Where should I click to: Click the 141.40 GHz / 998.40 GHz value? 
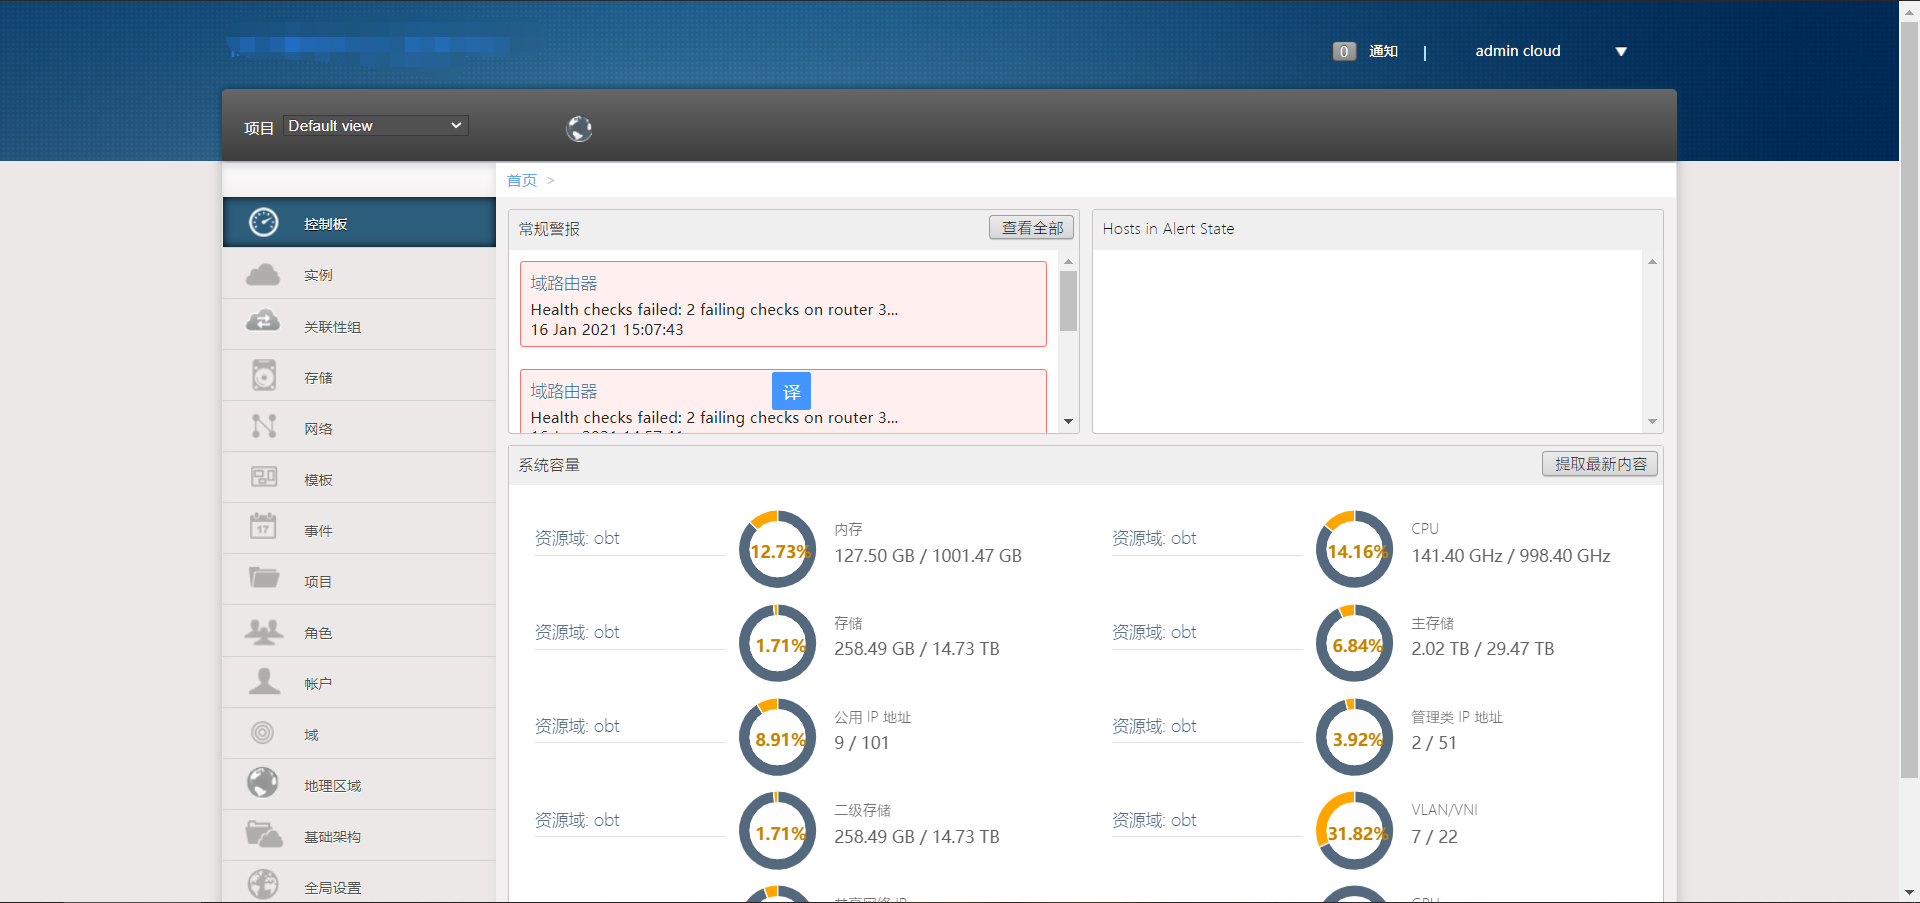pos(1511,556)
